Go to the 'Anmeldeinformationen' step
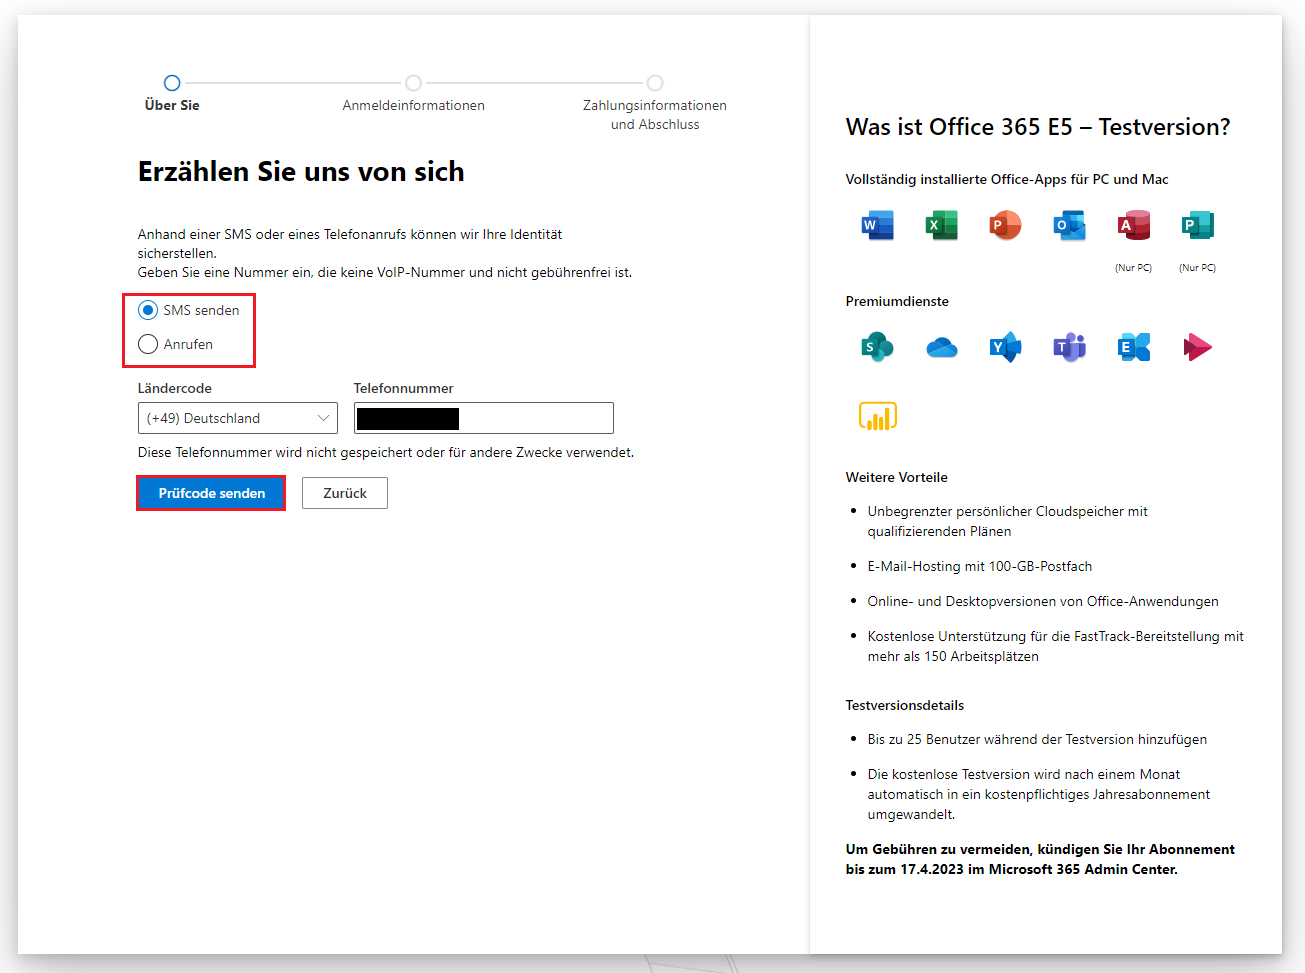The image size is (1305, 973). pos(413,84)
